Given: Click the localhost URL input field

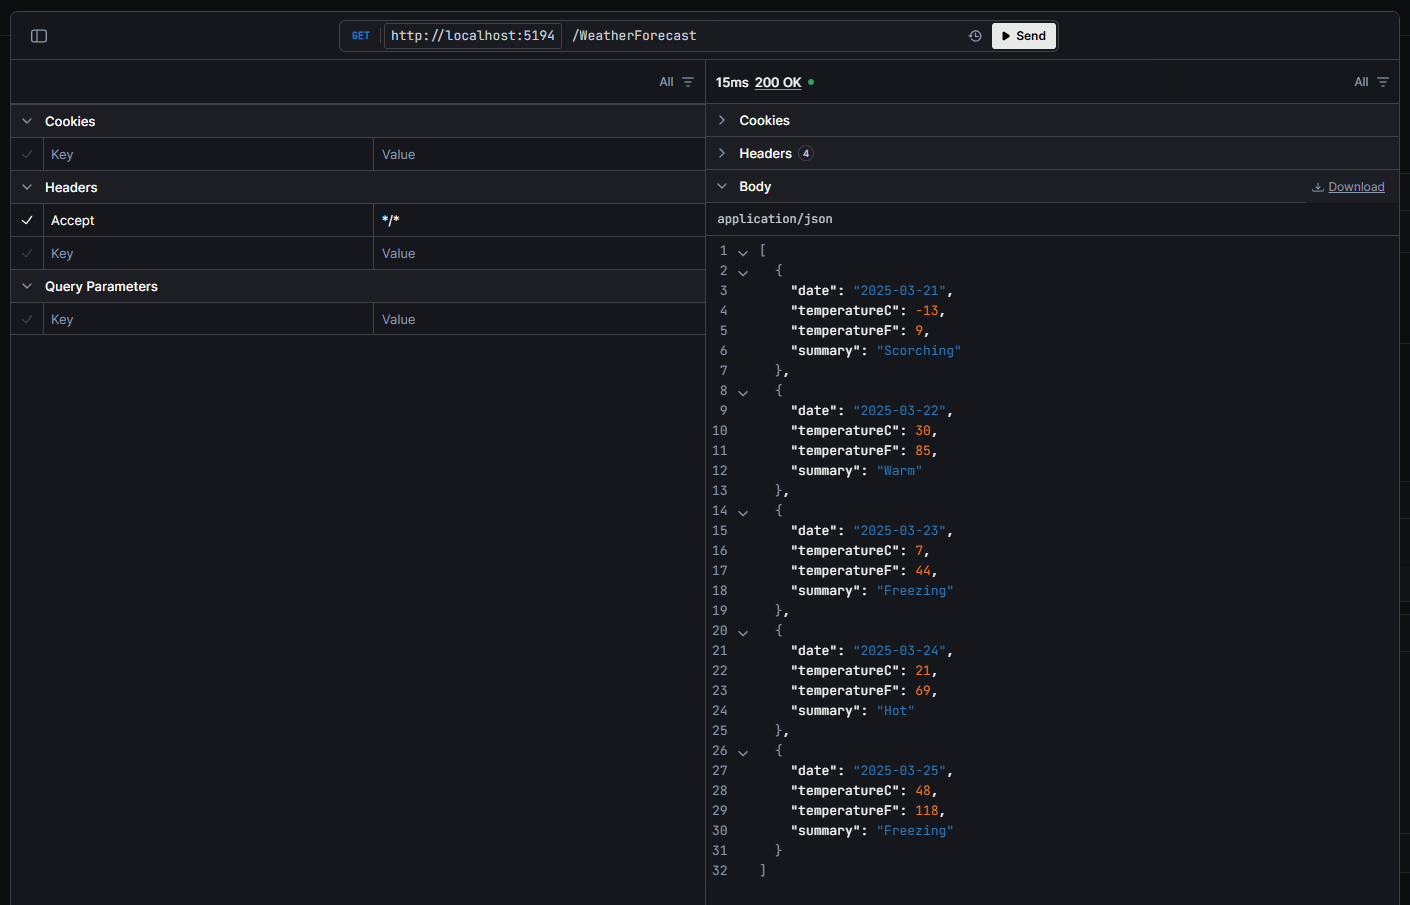Looking at the screenshot, I should pyautogui.click(x=472, y=35).
